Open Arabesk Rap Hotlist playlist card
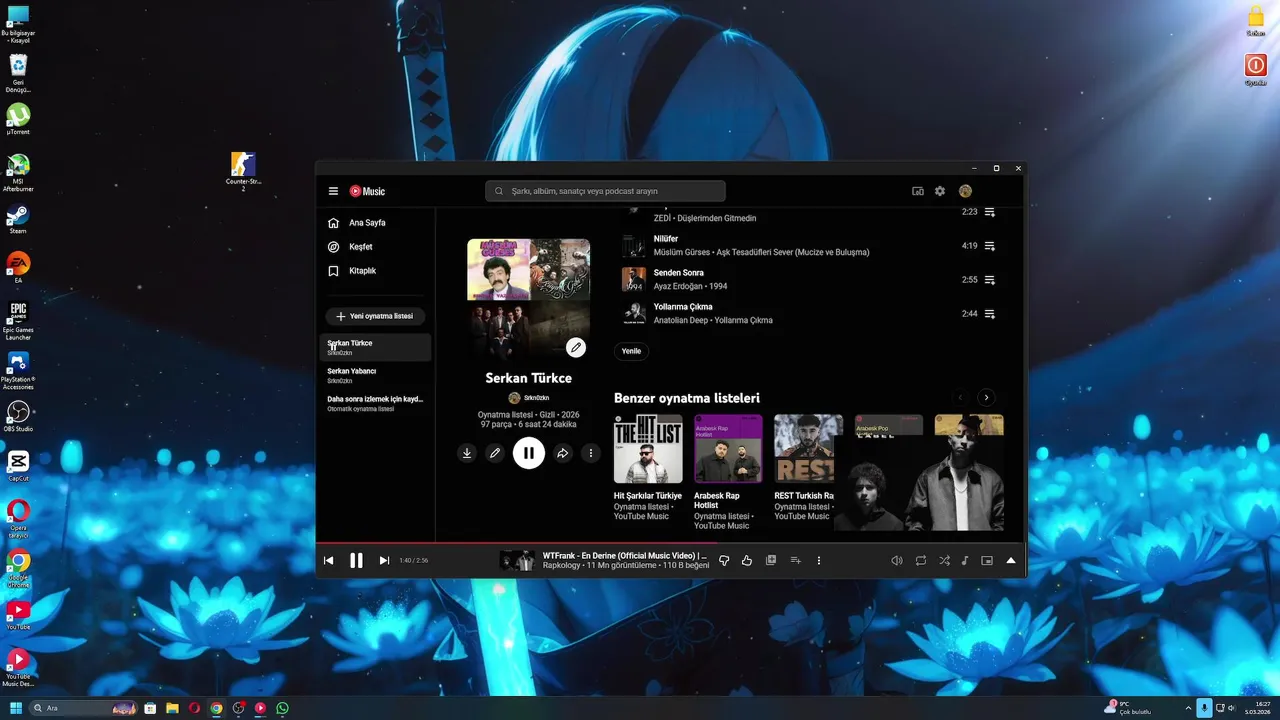The image size is (1280, 720). [728, 471]
